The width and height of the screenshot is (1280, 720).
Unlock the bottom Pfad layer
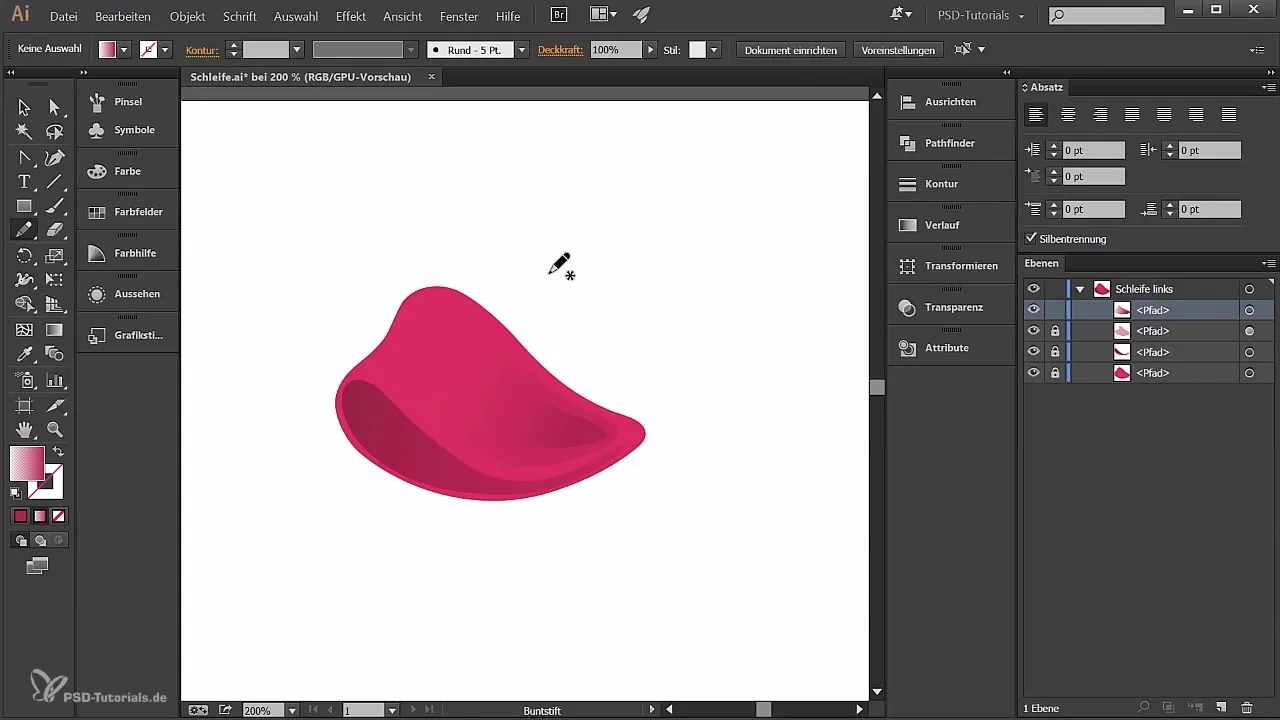pyautogui.click(x=1055, y=373)
